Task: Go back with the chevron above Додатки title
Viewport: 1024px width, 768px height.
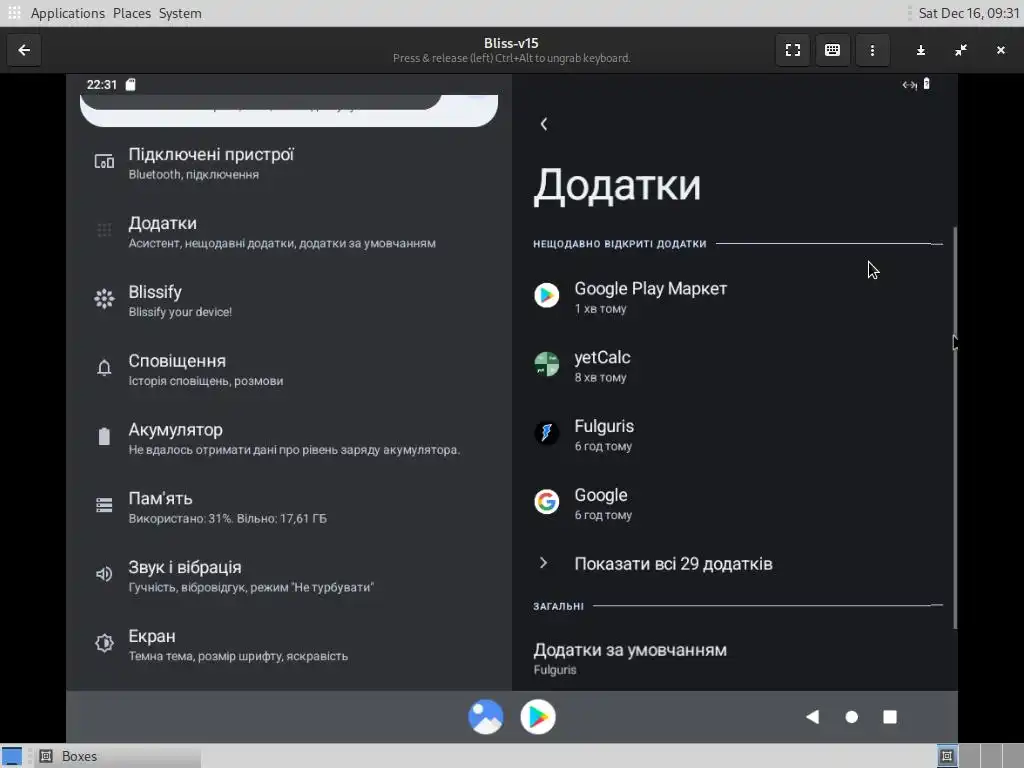Action: click(x=544, y=123)
